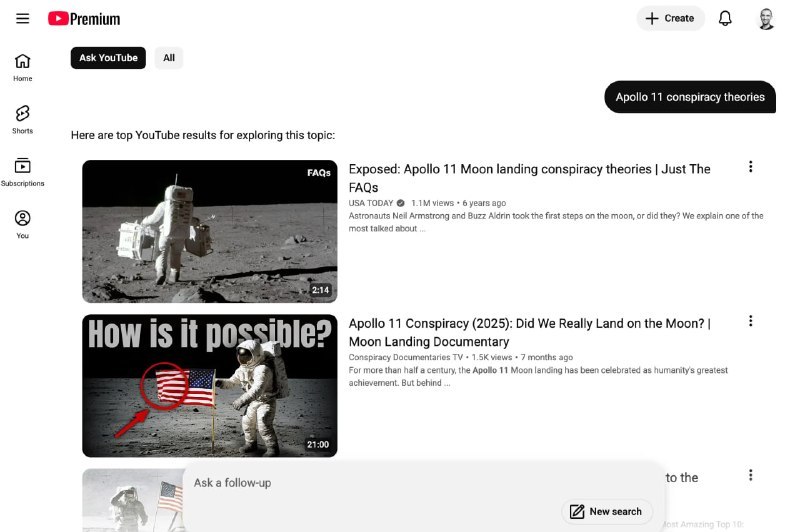Visit Conspiracy Documentaries TV channel
The image size is (800, 532).
406,357
